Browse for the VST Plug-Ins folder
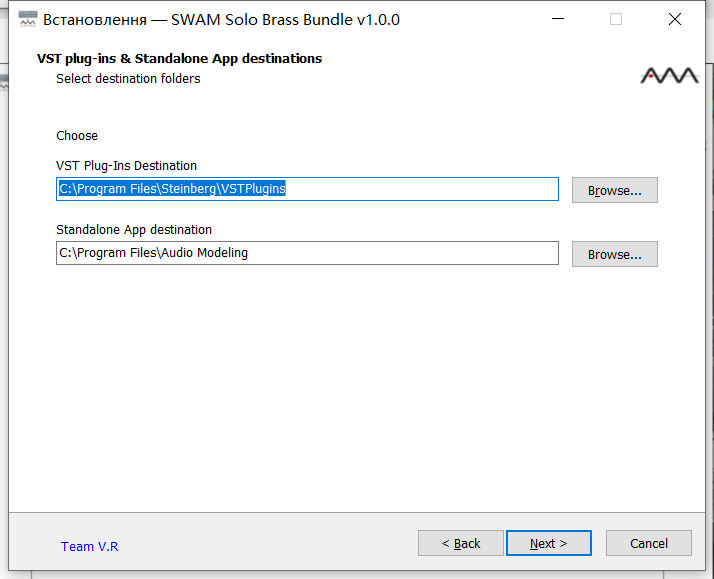The image size is (714, 579). (x=615, y=190)
